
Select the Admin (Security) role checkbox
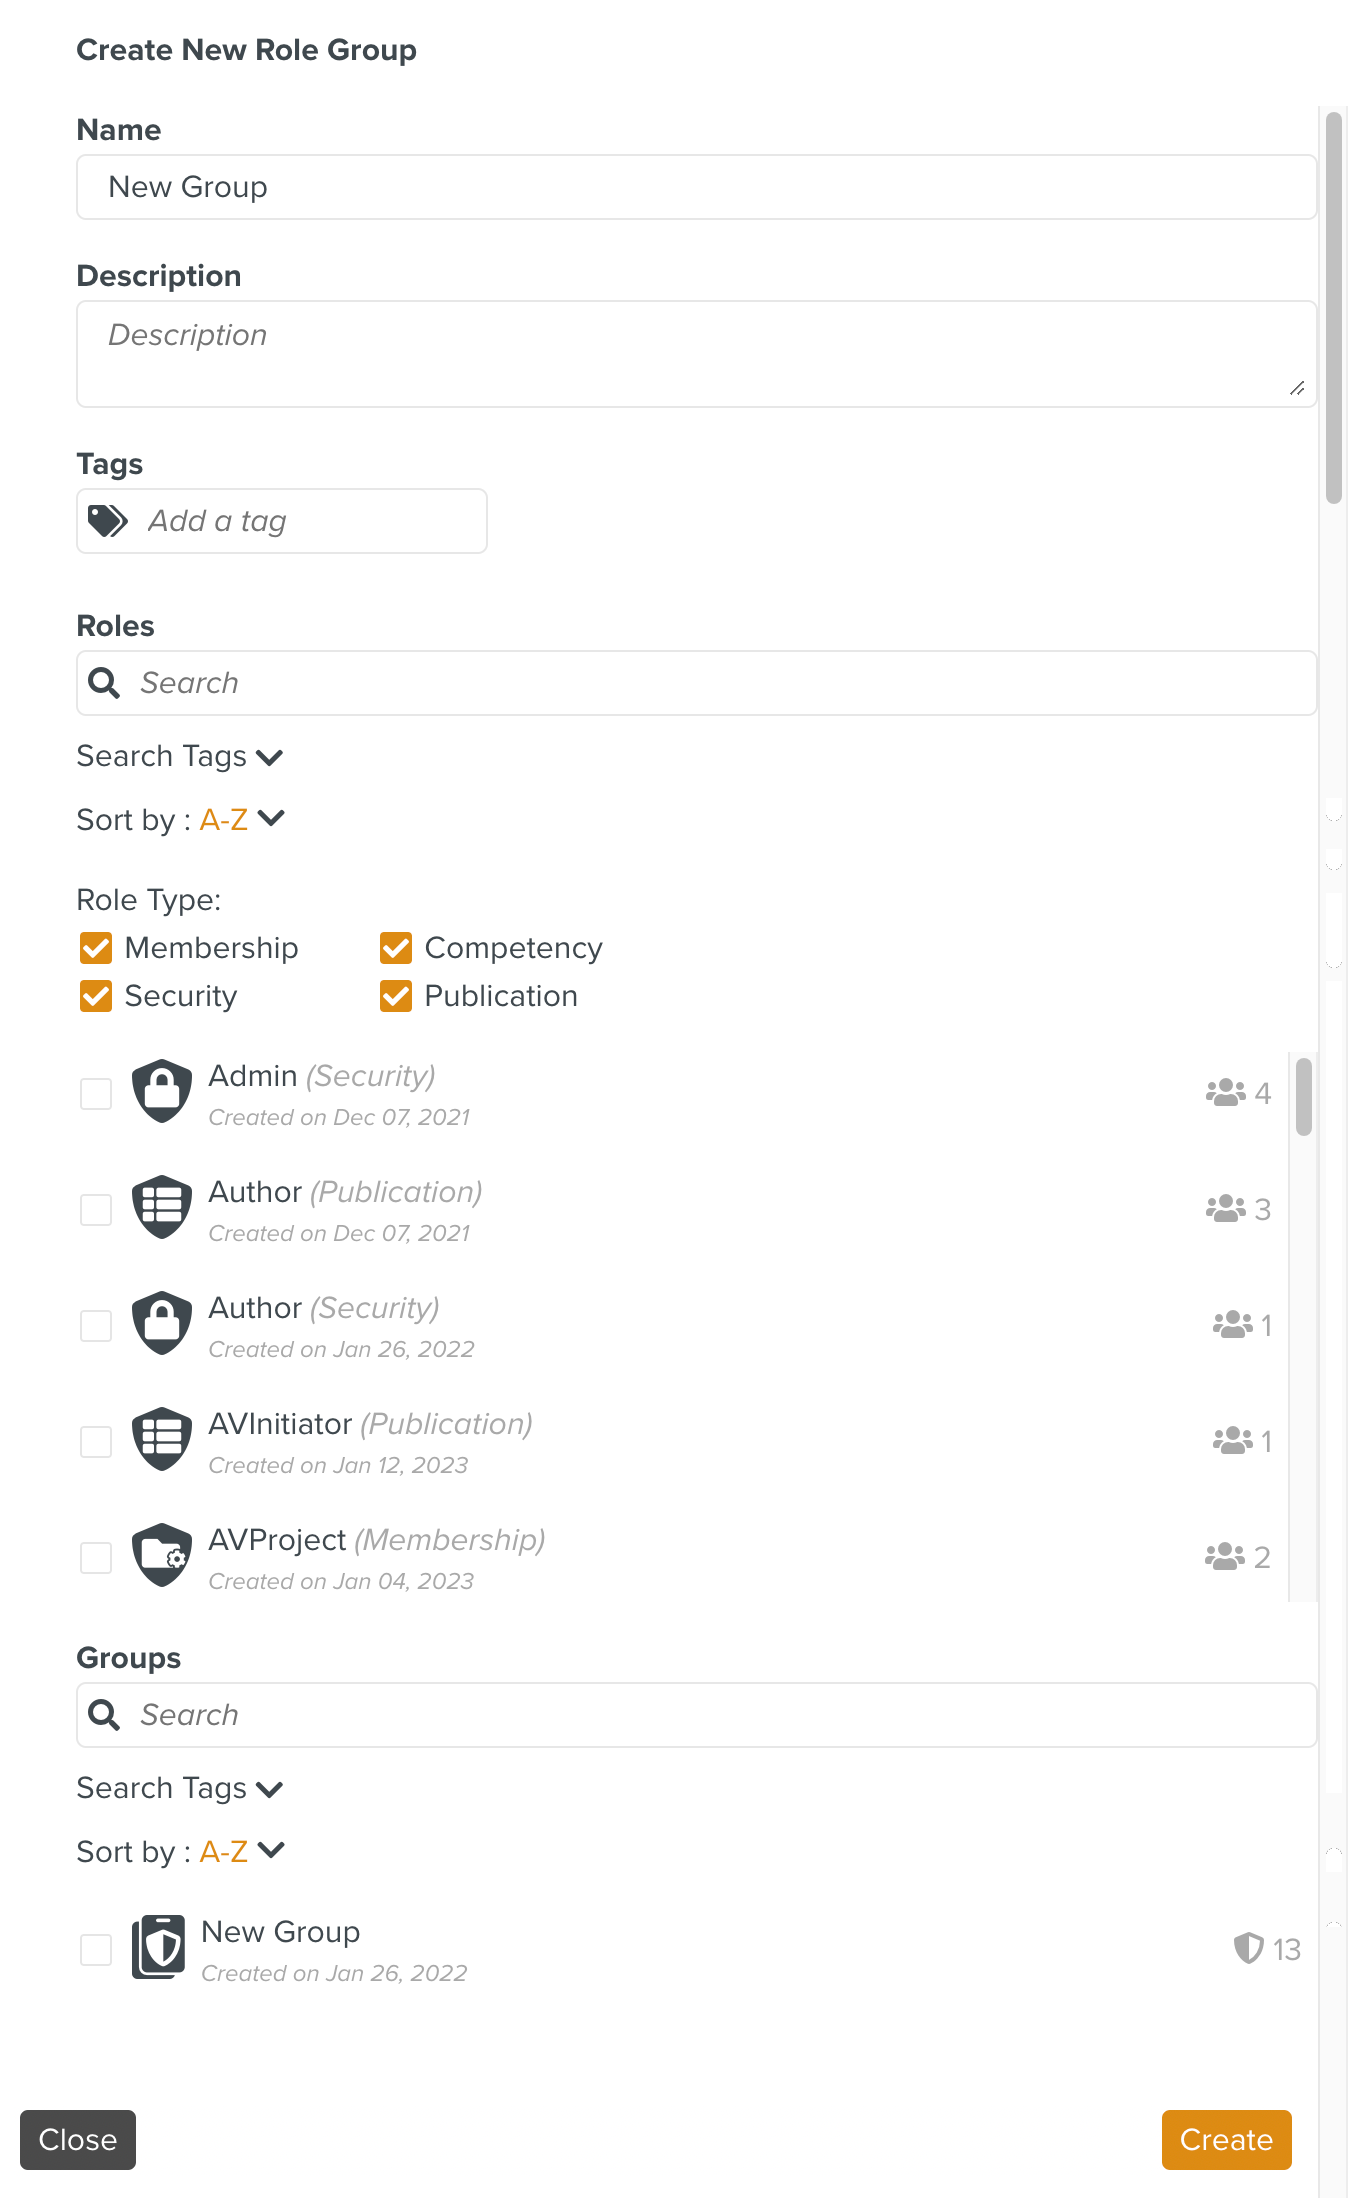pos(96,1094)
